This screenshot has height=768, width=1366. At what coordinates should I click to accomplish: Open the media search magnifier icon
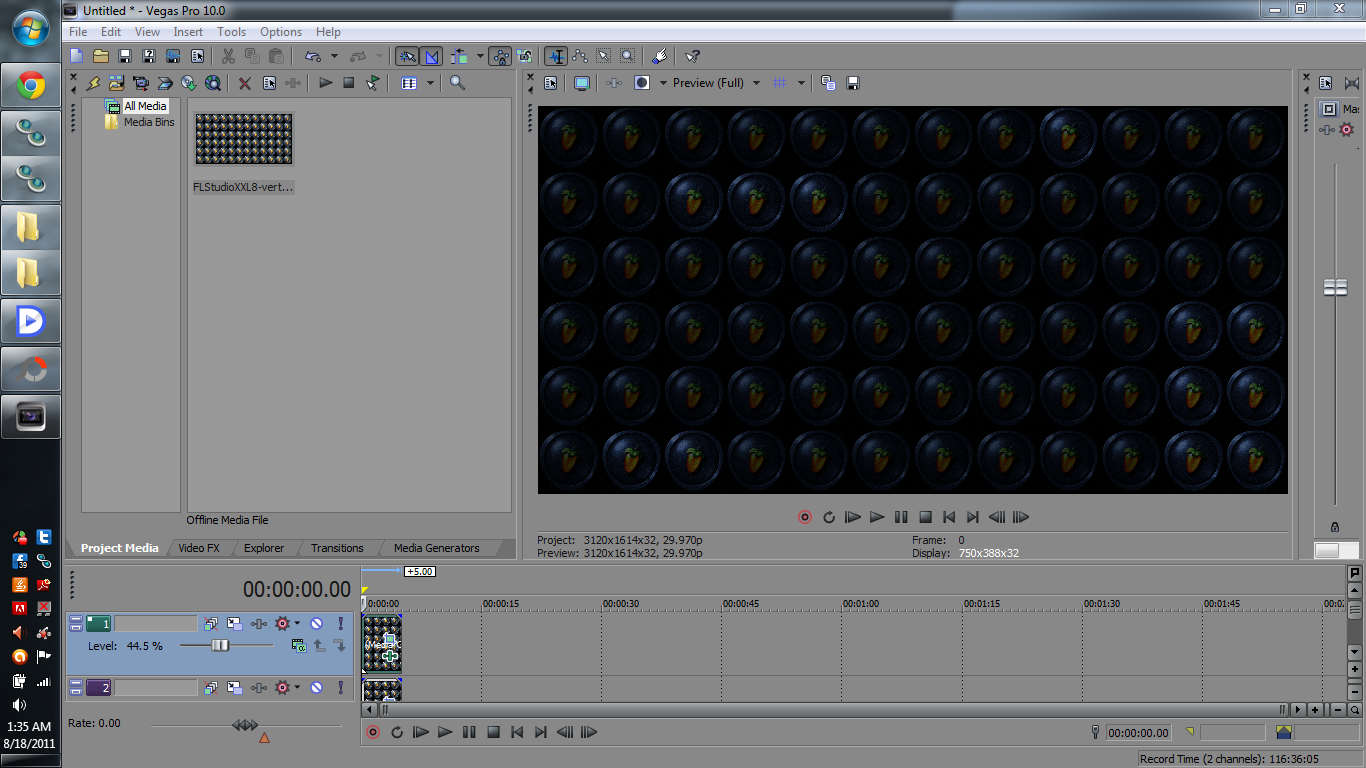[x=458, y=83]
